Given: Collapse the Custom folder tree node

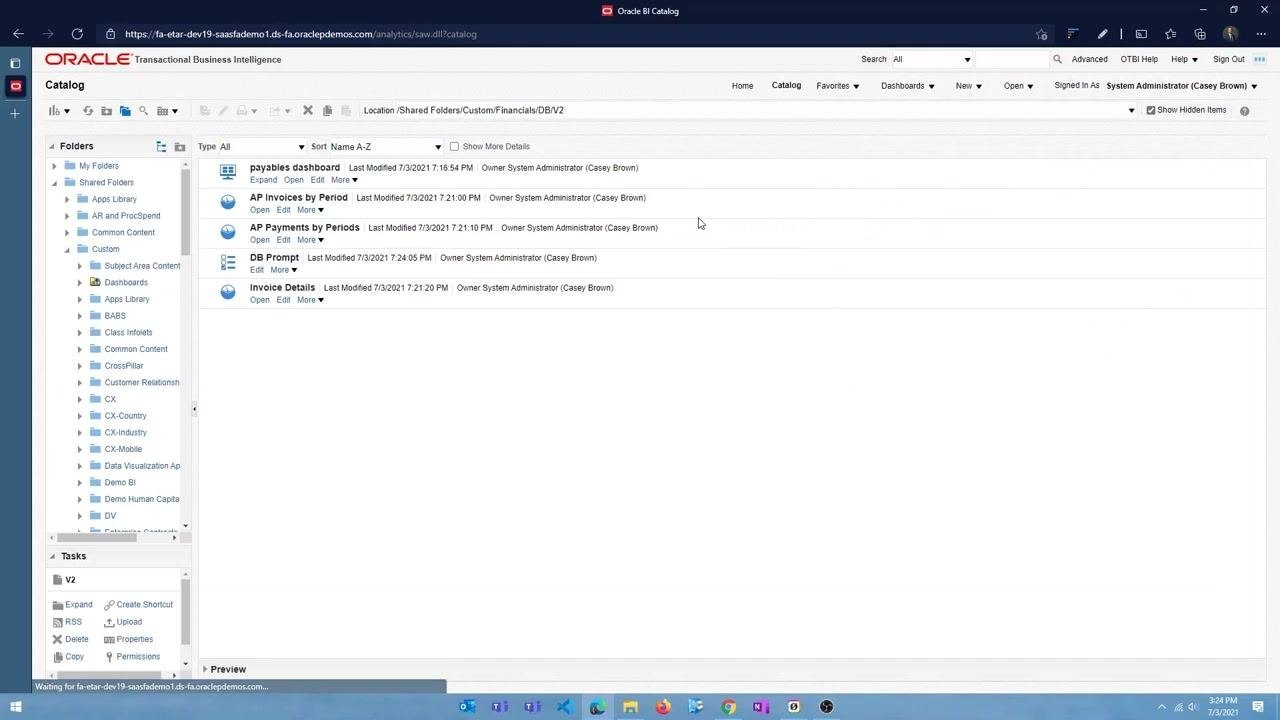Looking at the screenshot, I should coord(67,249).
